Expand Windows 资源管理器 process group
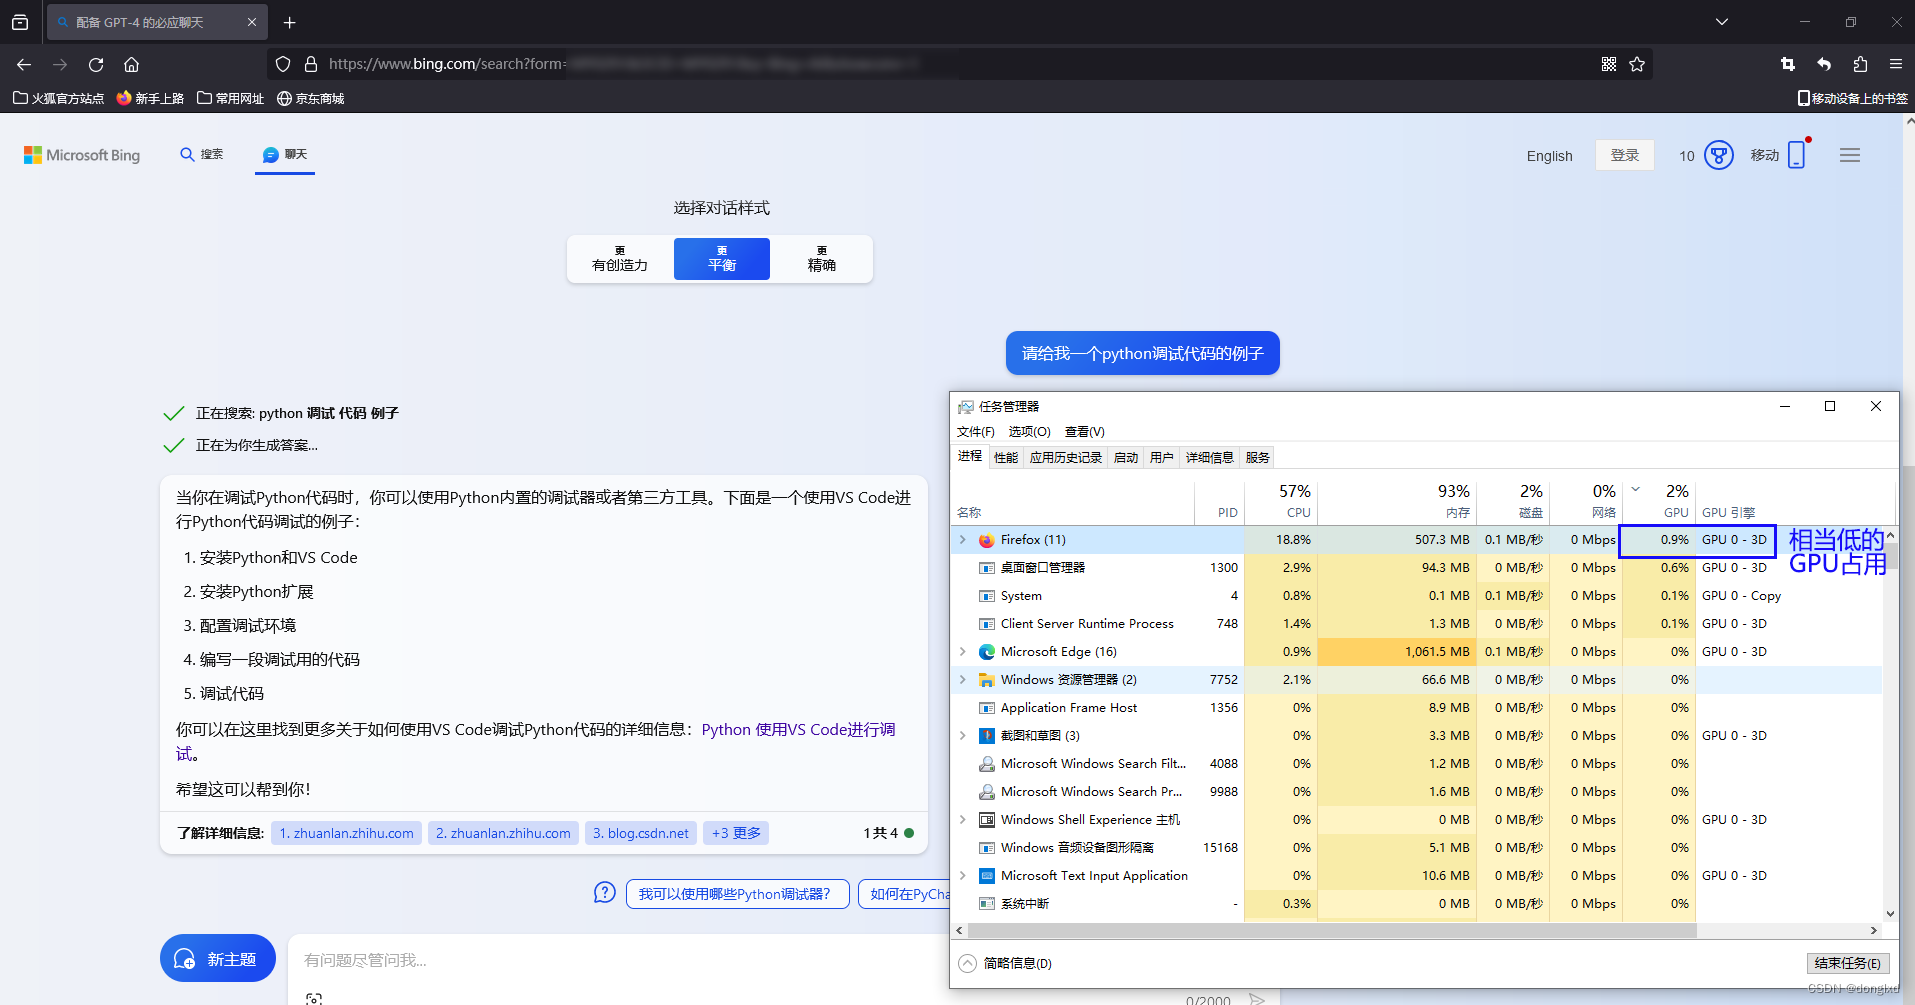The width and height of the screenshot is (1915, 1005). 963,680
